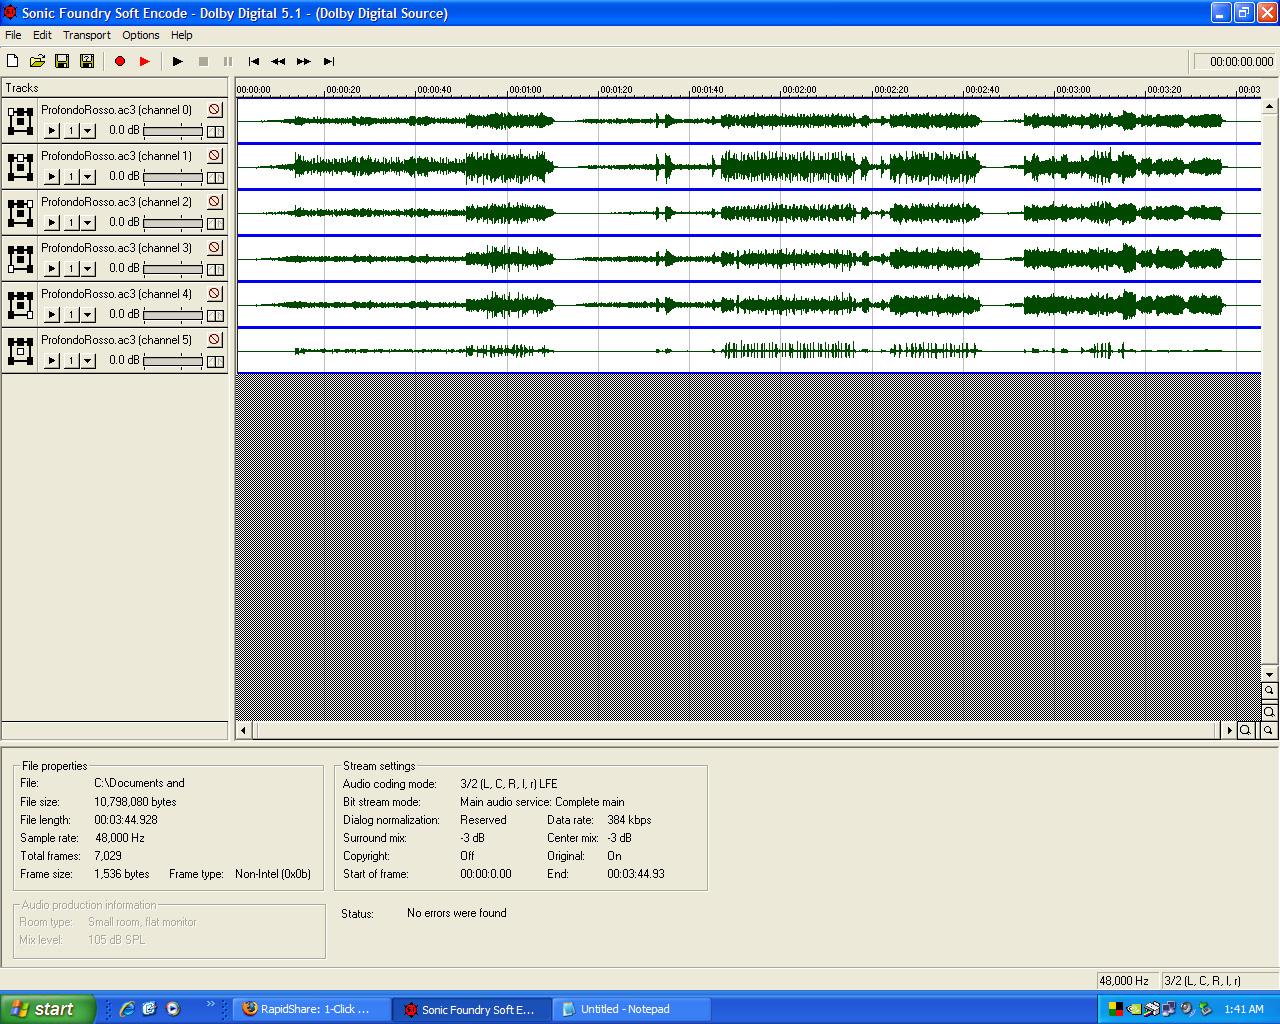Viewport: 1280px width, 1024px height.
Task: Play audio with the black toolbar play button
Action: tap(178, 61)
